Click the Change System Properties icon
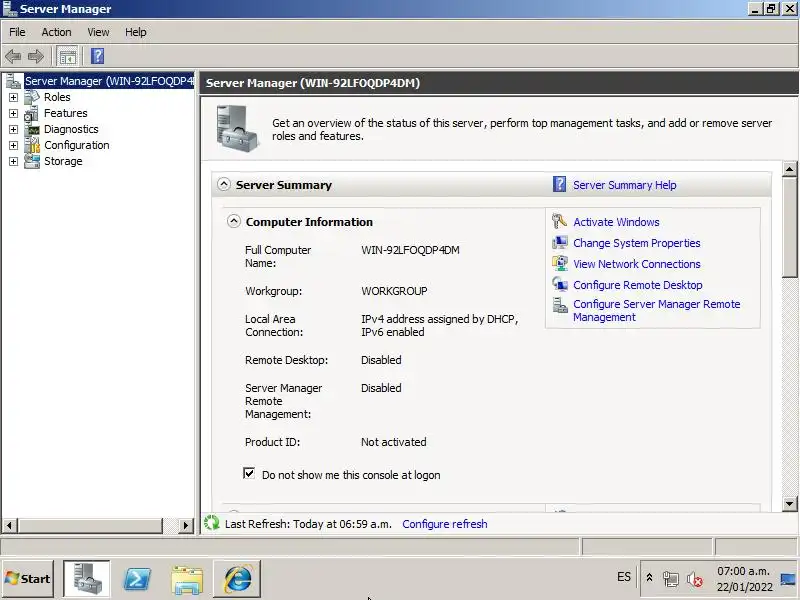Screen dimensions: 800x600 point(560,242)
